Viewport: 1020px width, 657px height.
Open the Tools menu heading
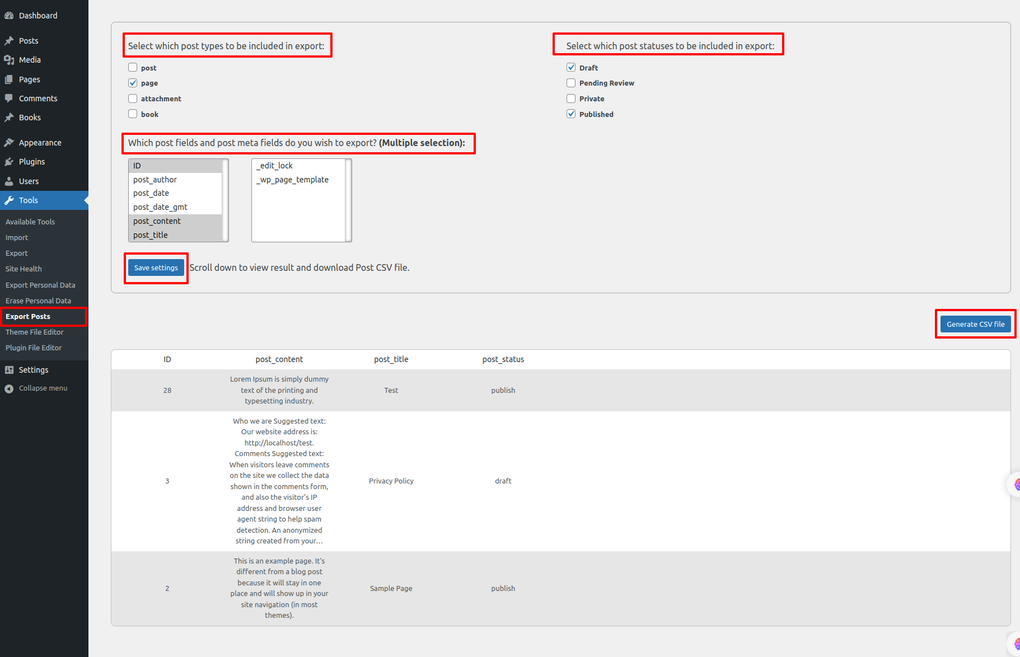point(44,200)
